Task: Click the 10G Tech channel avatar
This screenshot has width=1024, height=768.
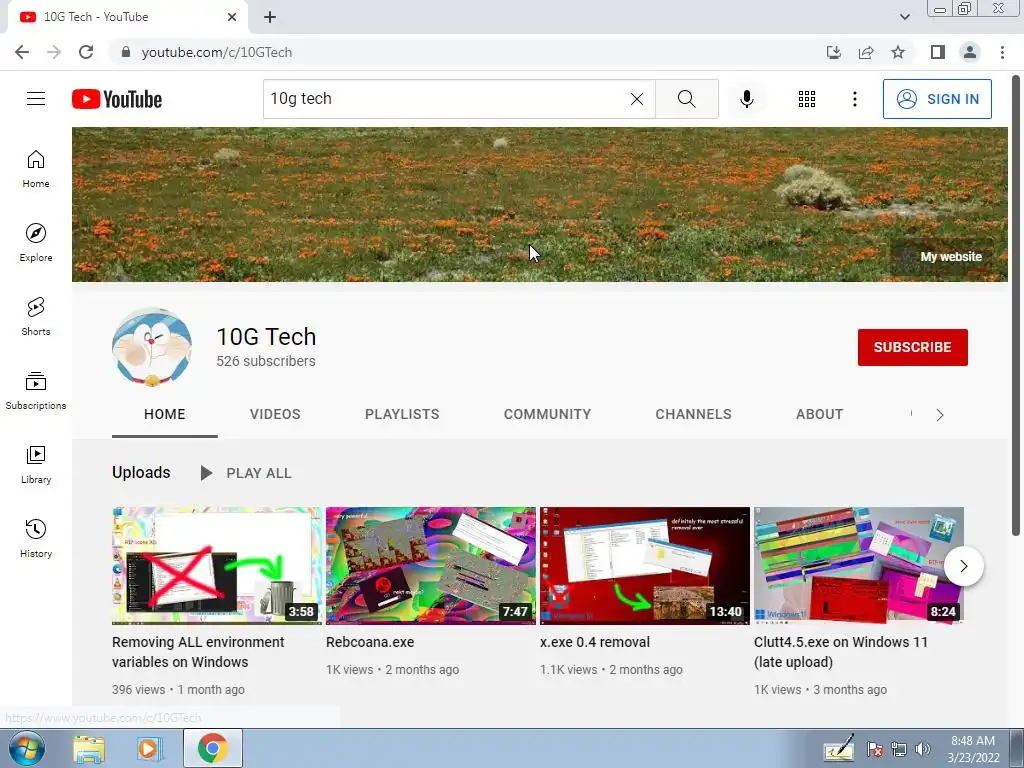Action: 152,347
